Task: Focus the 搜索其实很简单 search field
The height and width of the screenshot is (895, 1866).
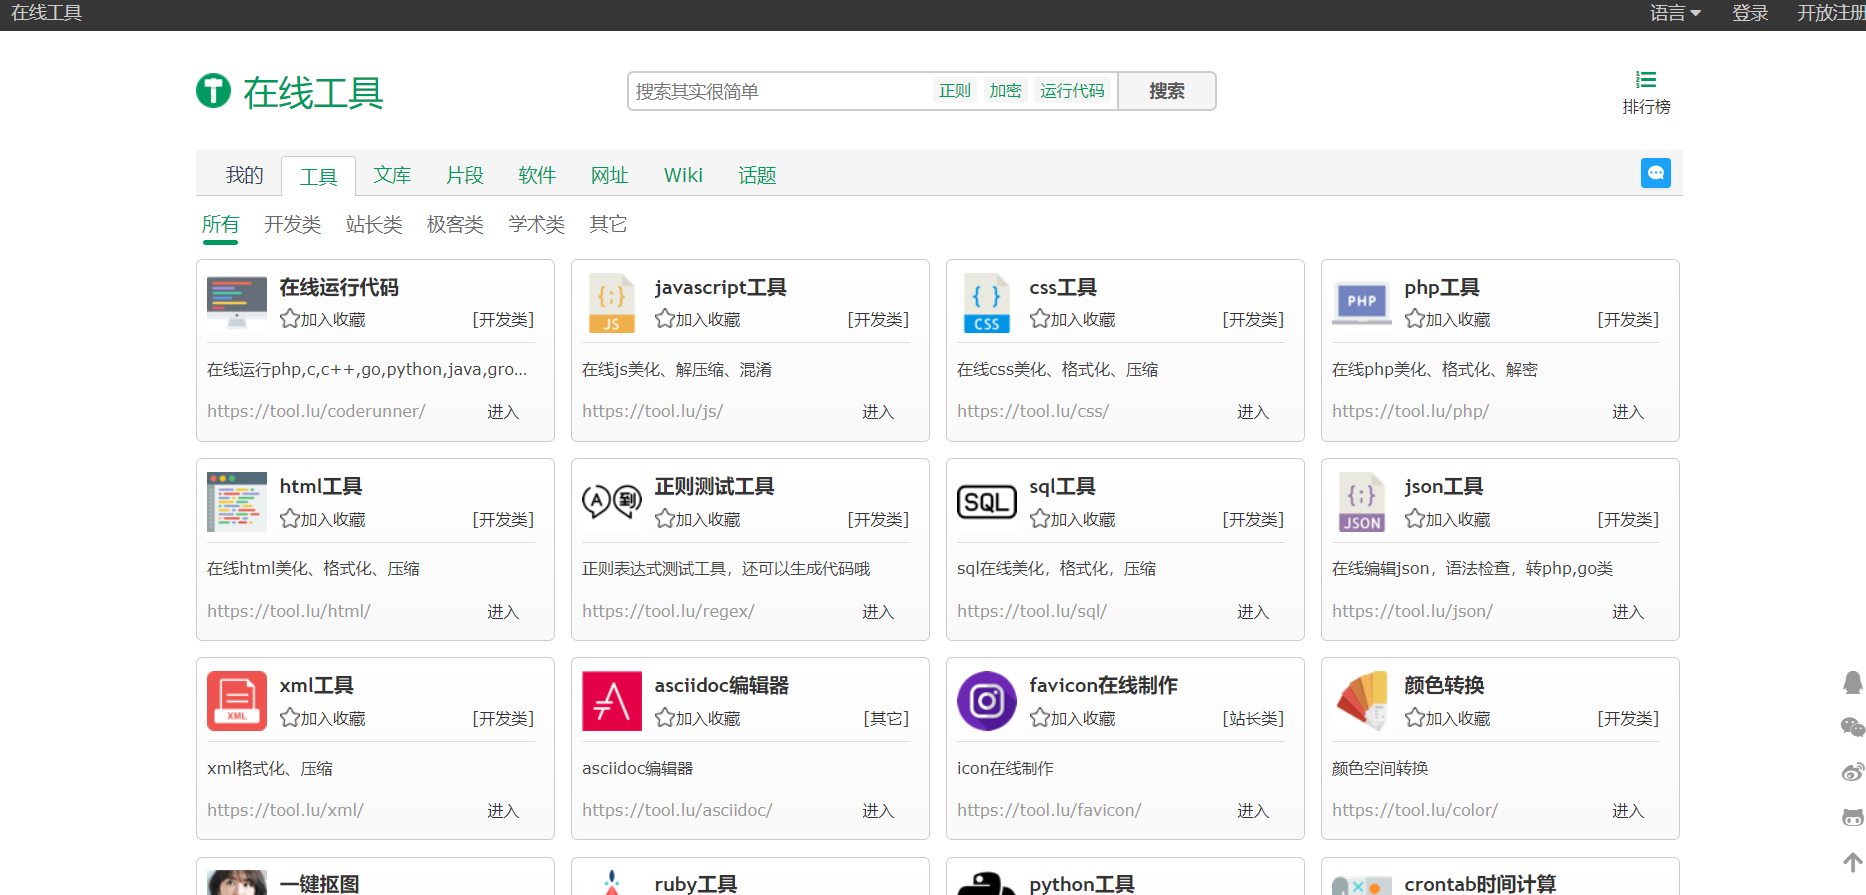Action: tap(780, 91)
